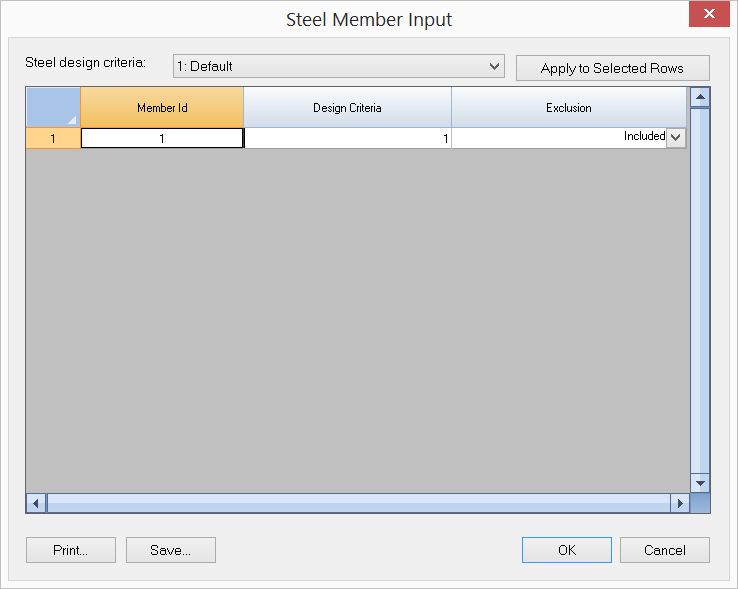Select the Member Id column header
738x589 pixels.
point(162,108)
